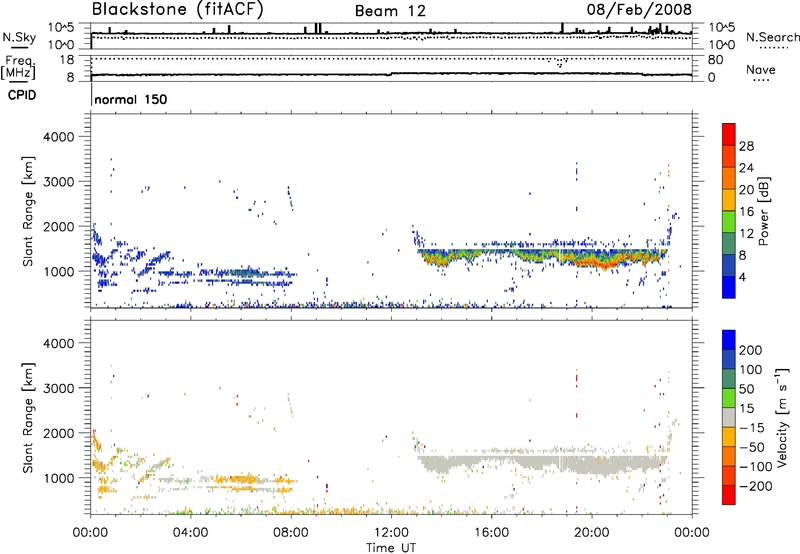Click the "4000" tick in the Power panel
The image size is (800, 554).
[x=59, y=137]
